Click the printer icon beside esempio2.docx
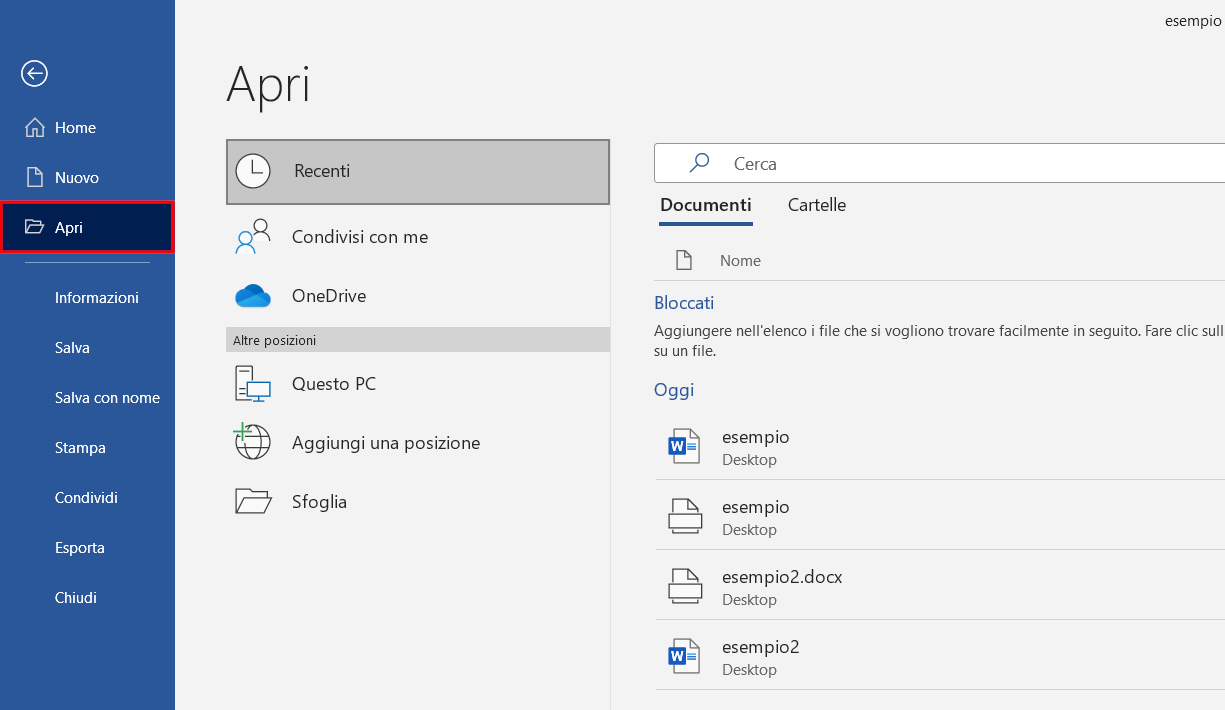 (685, 585)
